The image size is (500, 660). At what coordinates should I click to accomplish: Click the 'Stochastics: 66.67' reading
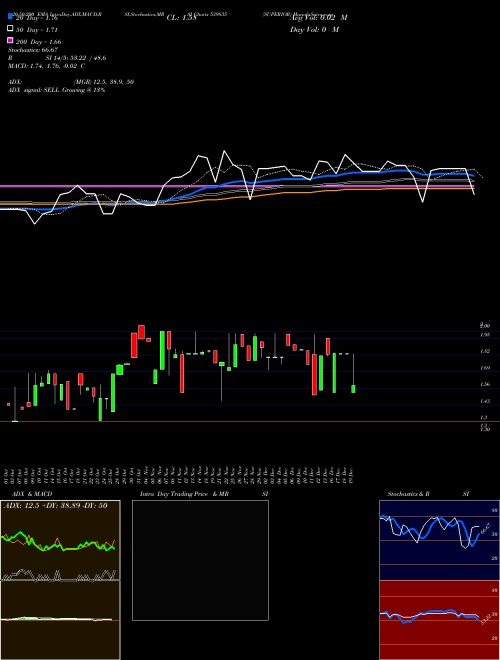33,50
